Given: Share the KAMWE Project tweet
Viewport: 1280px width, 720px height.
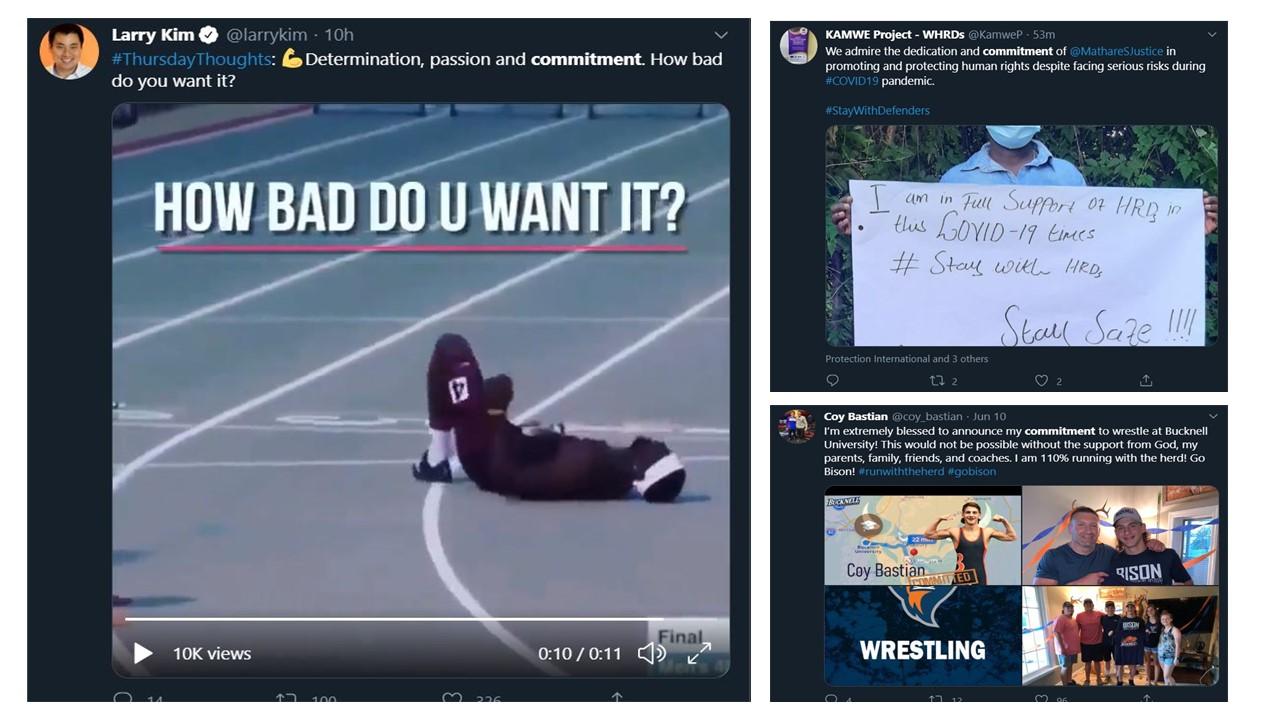Looking at the screenshot, I should (x=1146, y=380).
